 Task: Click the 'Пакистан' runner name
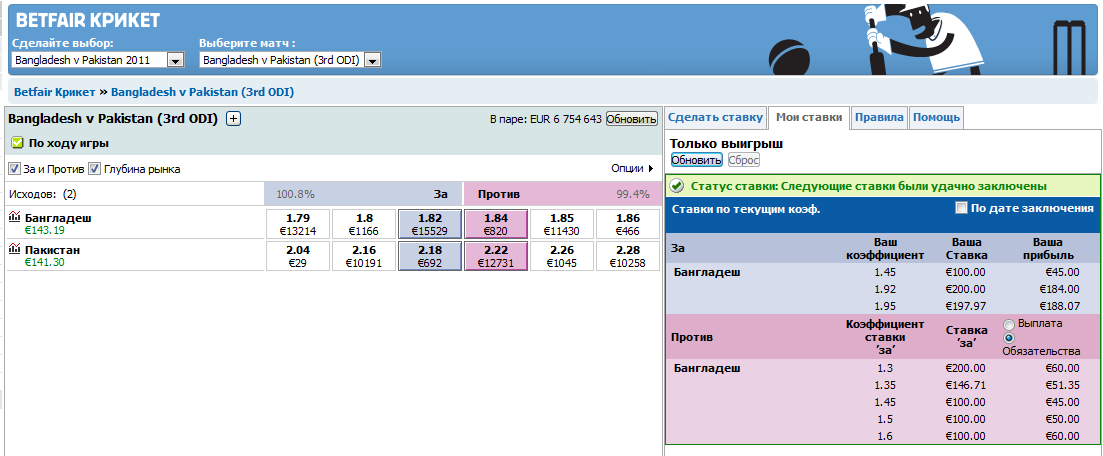point(52,250)
